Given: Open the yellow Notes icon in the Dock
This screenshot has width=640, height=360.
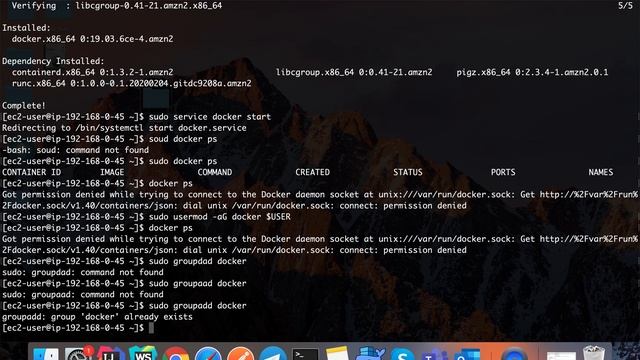Looking at the screenshot, I should (x=338, y=353).
